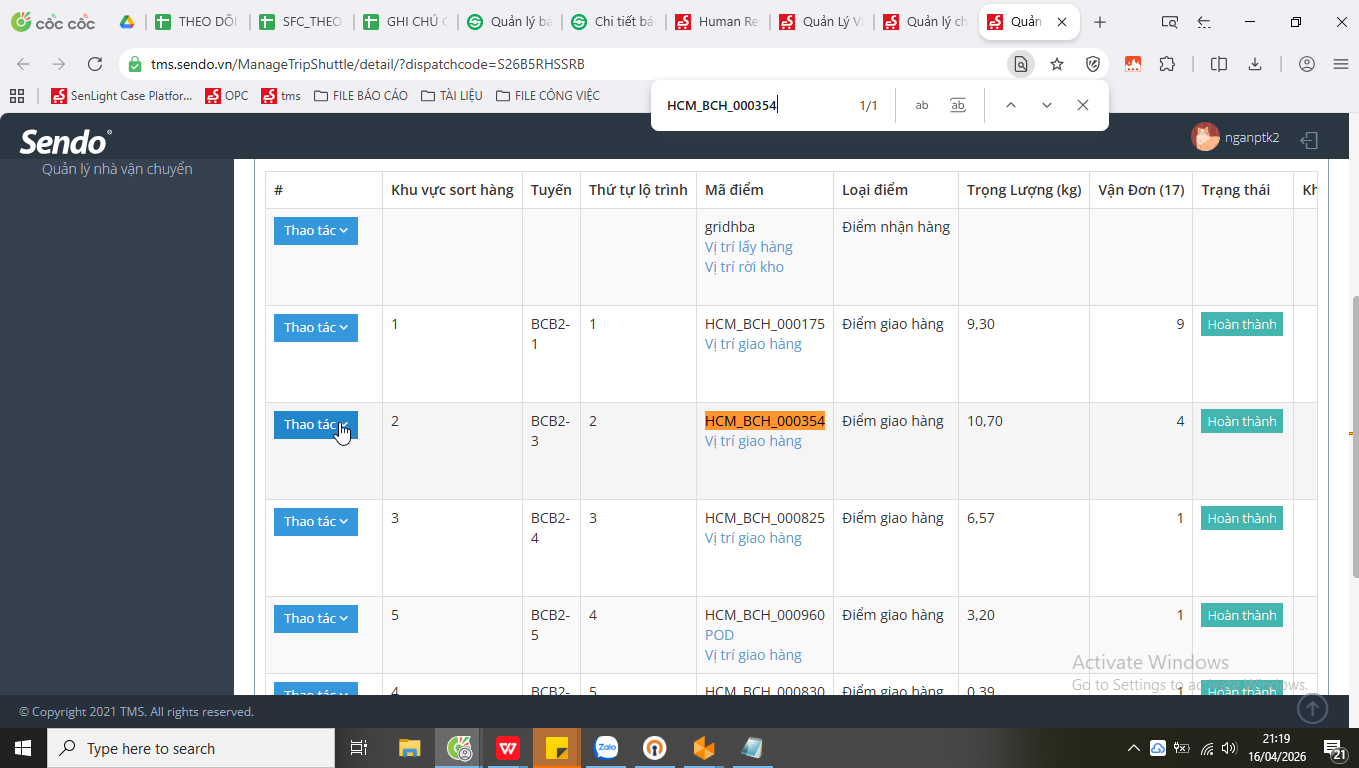Open Zalo from the taskbar
The width and height of the screenshot is (1359, 768).
[x=606, y=748]
